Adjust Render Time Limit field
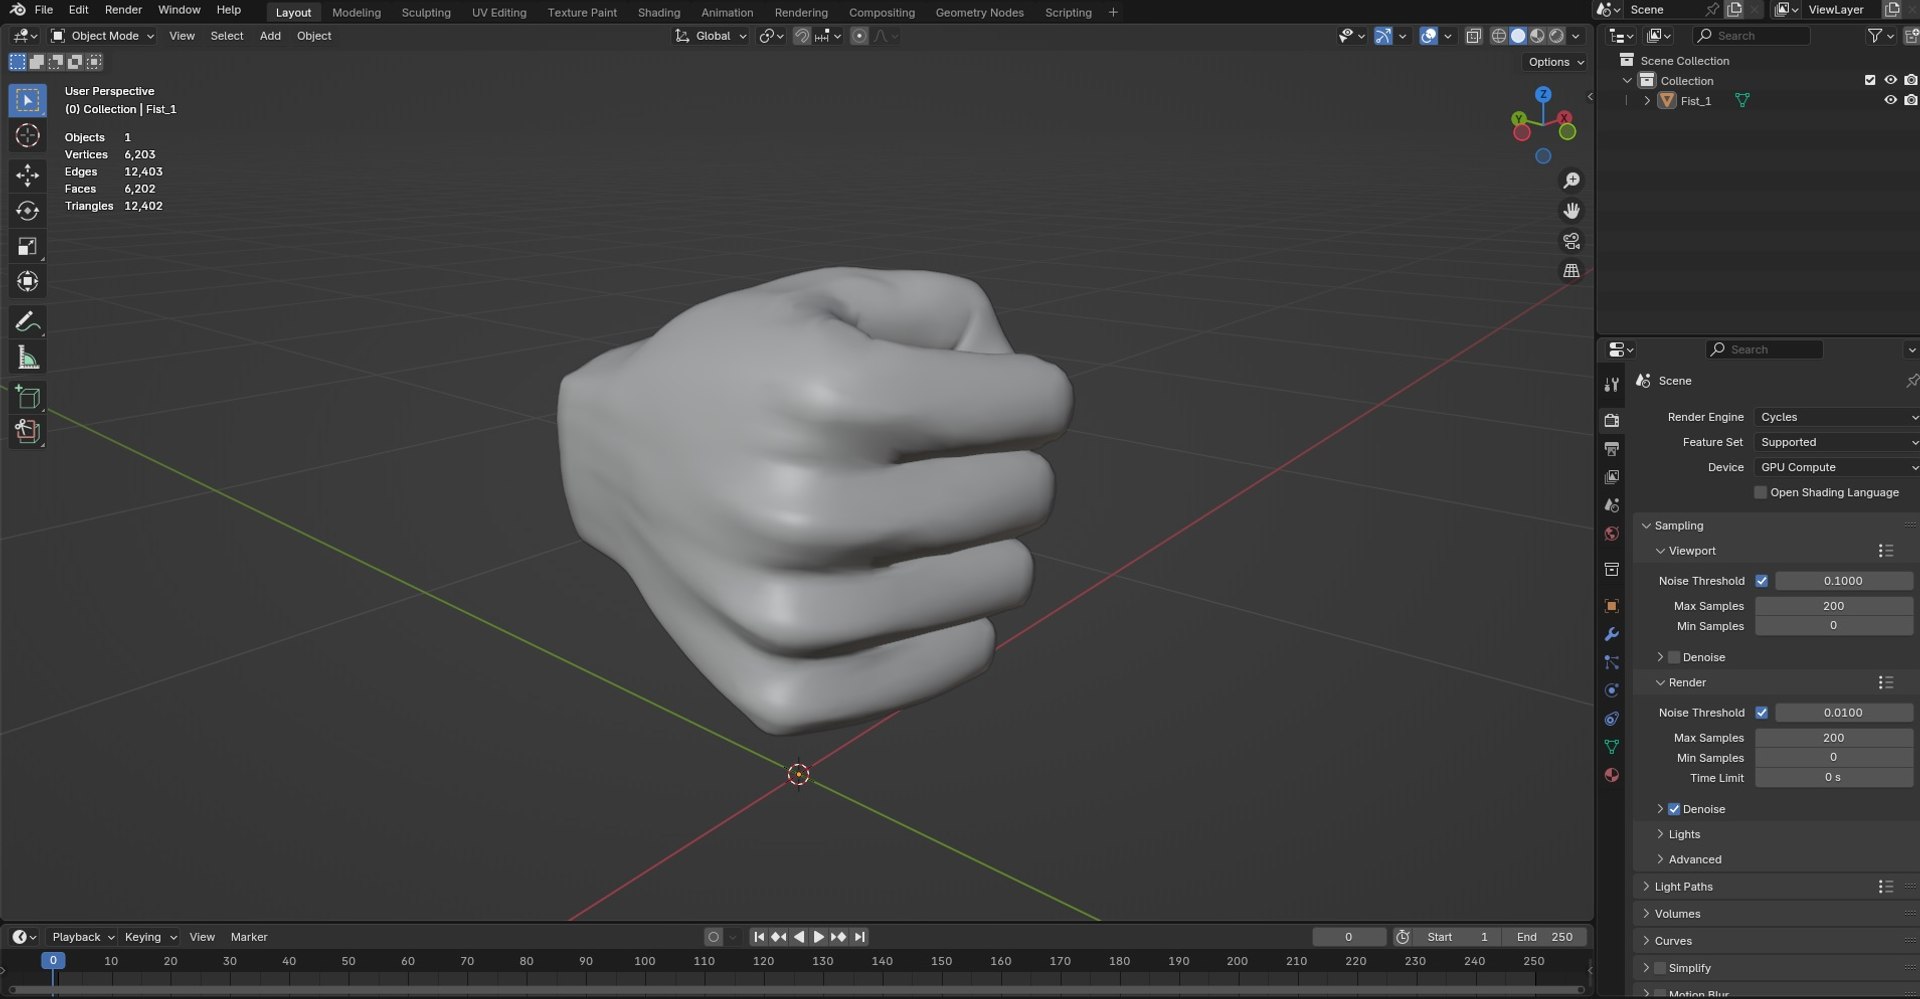 [1834, 777]
